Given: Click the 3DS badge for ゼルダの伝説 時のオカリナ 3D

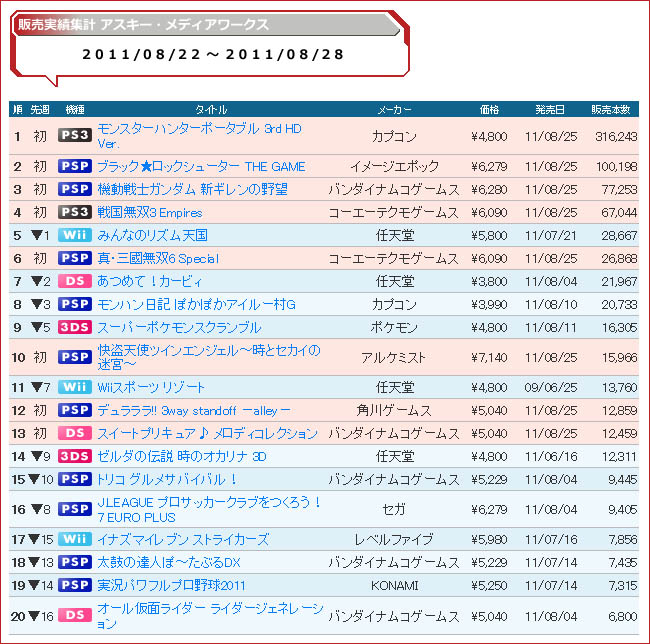Looking at the screenshot, I should (x=75, y=456).
